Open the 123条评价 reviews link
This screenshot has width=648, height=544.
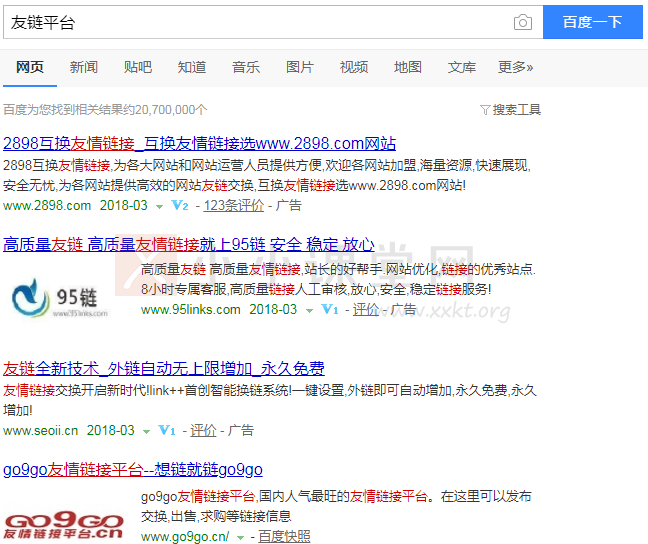[234, 205]
